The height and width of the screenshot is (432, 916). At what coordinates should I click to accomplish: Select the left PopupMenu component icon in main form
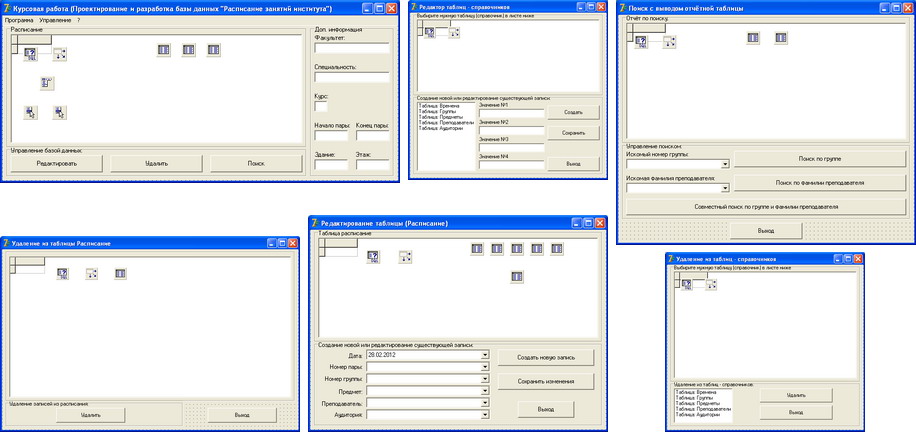(30, 112)
